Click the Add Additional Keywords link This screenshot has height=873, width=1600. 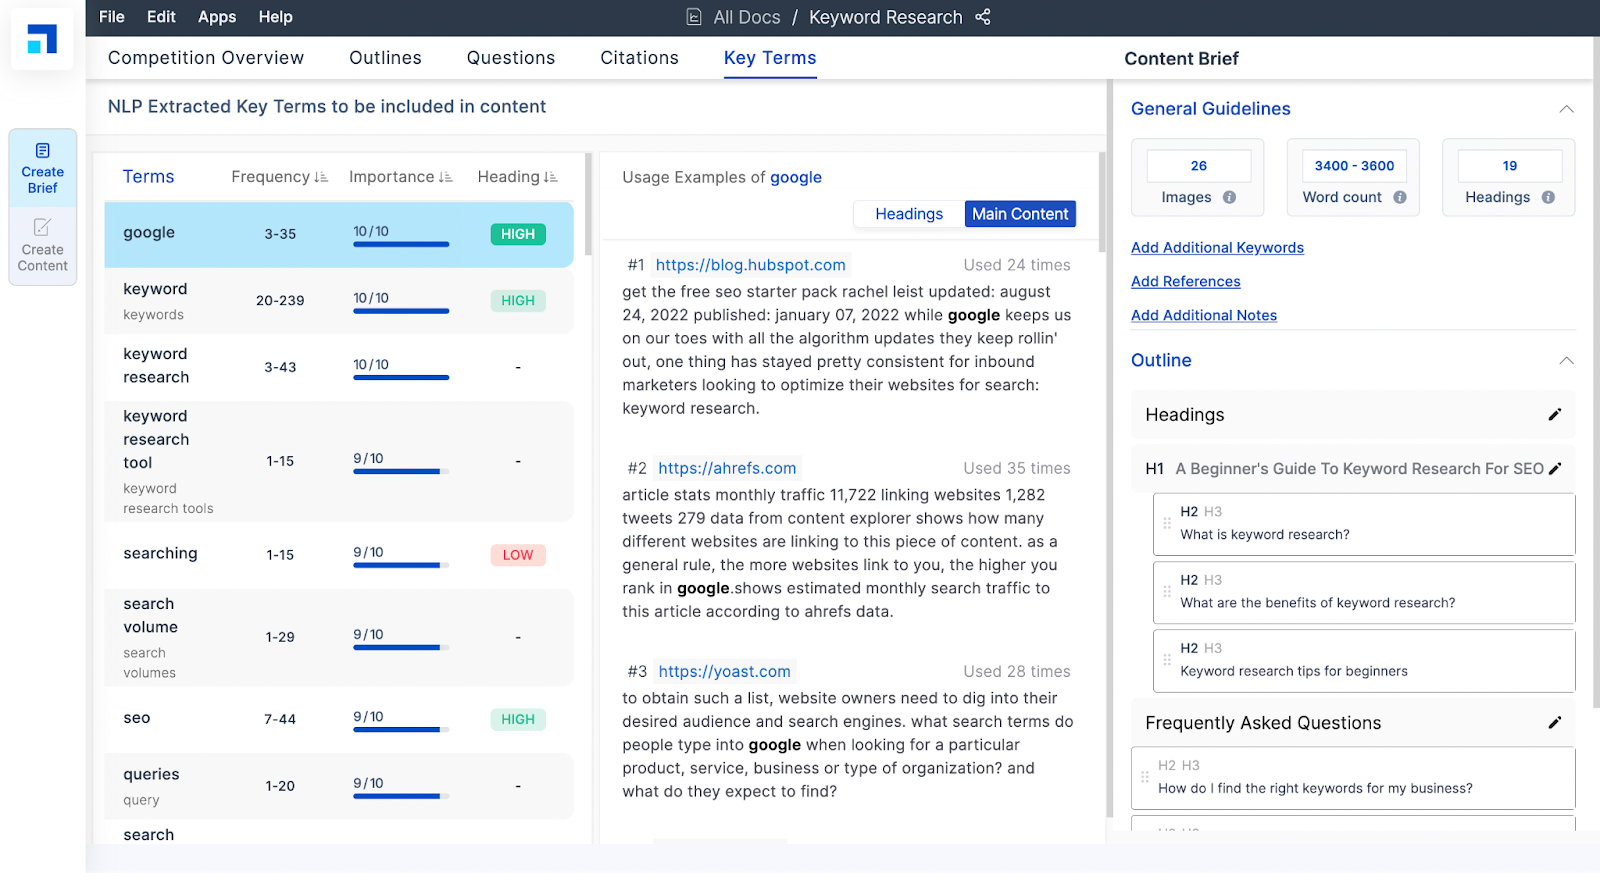coord(1217,248)
